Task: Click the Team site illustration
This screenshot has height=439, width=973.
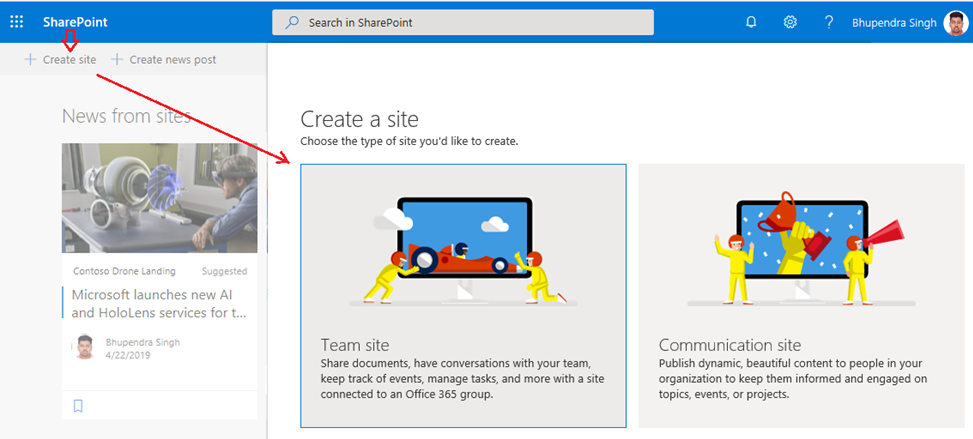Action: (464, 251)
